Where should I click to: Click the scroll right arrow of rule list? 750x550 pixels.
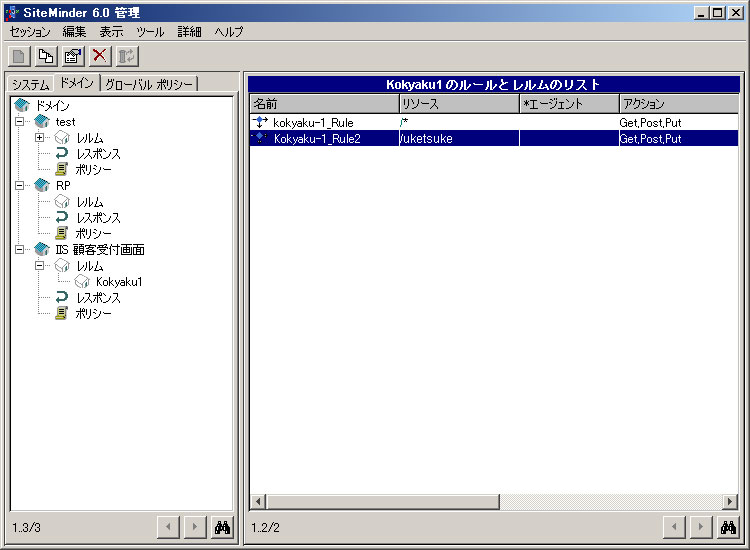(730, 502)
